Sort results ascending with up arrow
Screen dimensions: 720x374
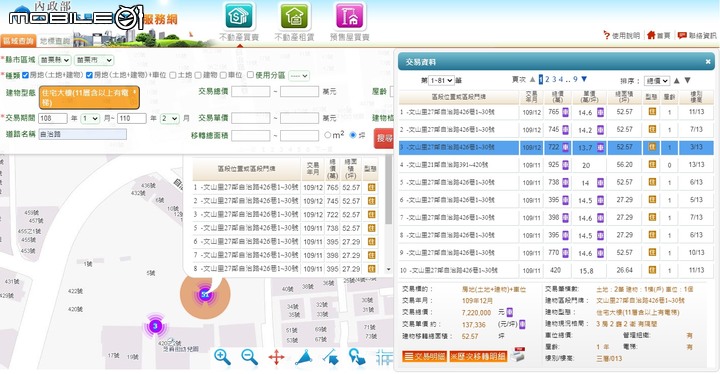[x=676, y=81]
